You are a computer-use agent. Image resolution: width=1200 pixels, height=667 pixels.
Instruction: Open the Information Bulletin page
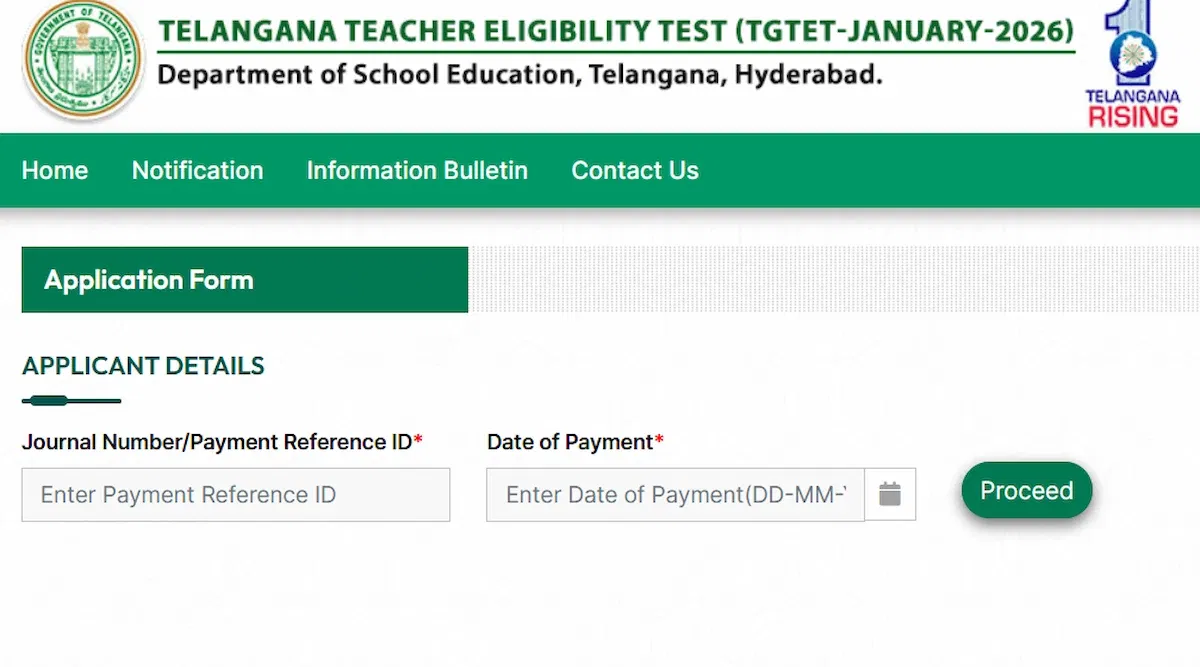point(417,171)
